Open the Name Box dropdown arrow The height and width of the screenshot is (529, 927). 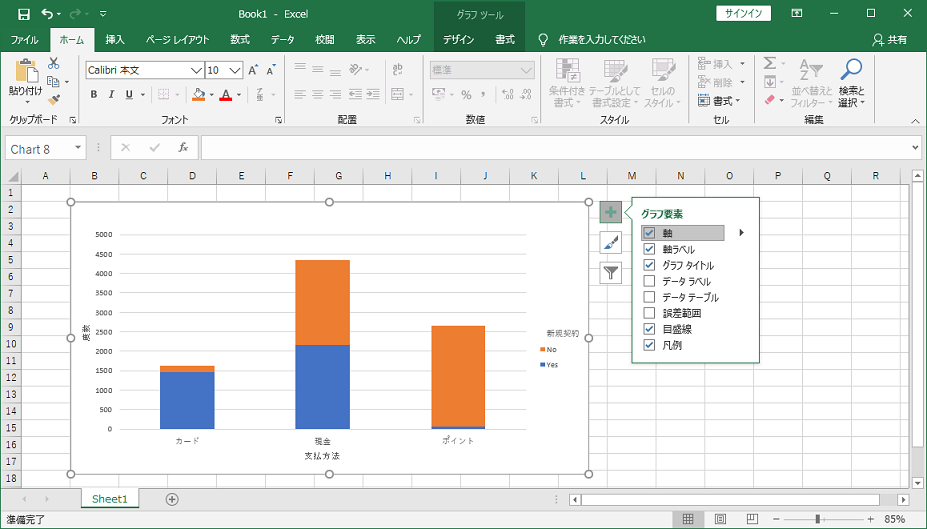tap(78, 149)
